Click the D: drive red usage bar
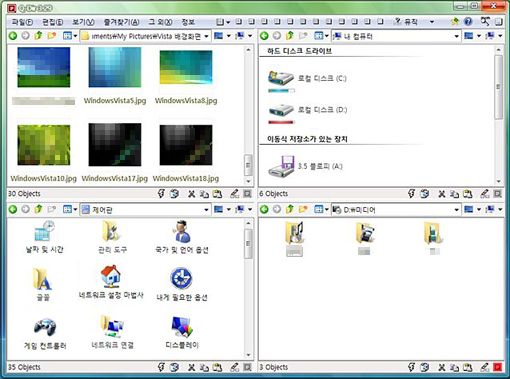 [281, 122]
